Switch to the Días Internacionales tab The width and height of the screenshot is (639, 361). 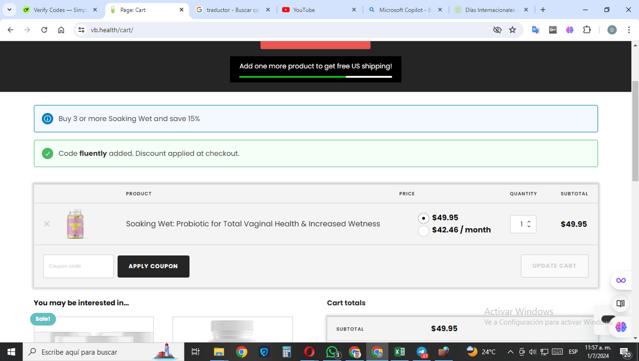pos(490,10)
